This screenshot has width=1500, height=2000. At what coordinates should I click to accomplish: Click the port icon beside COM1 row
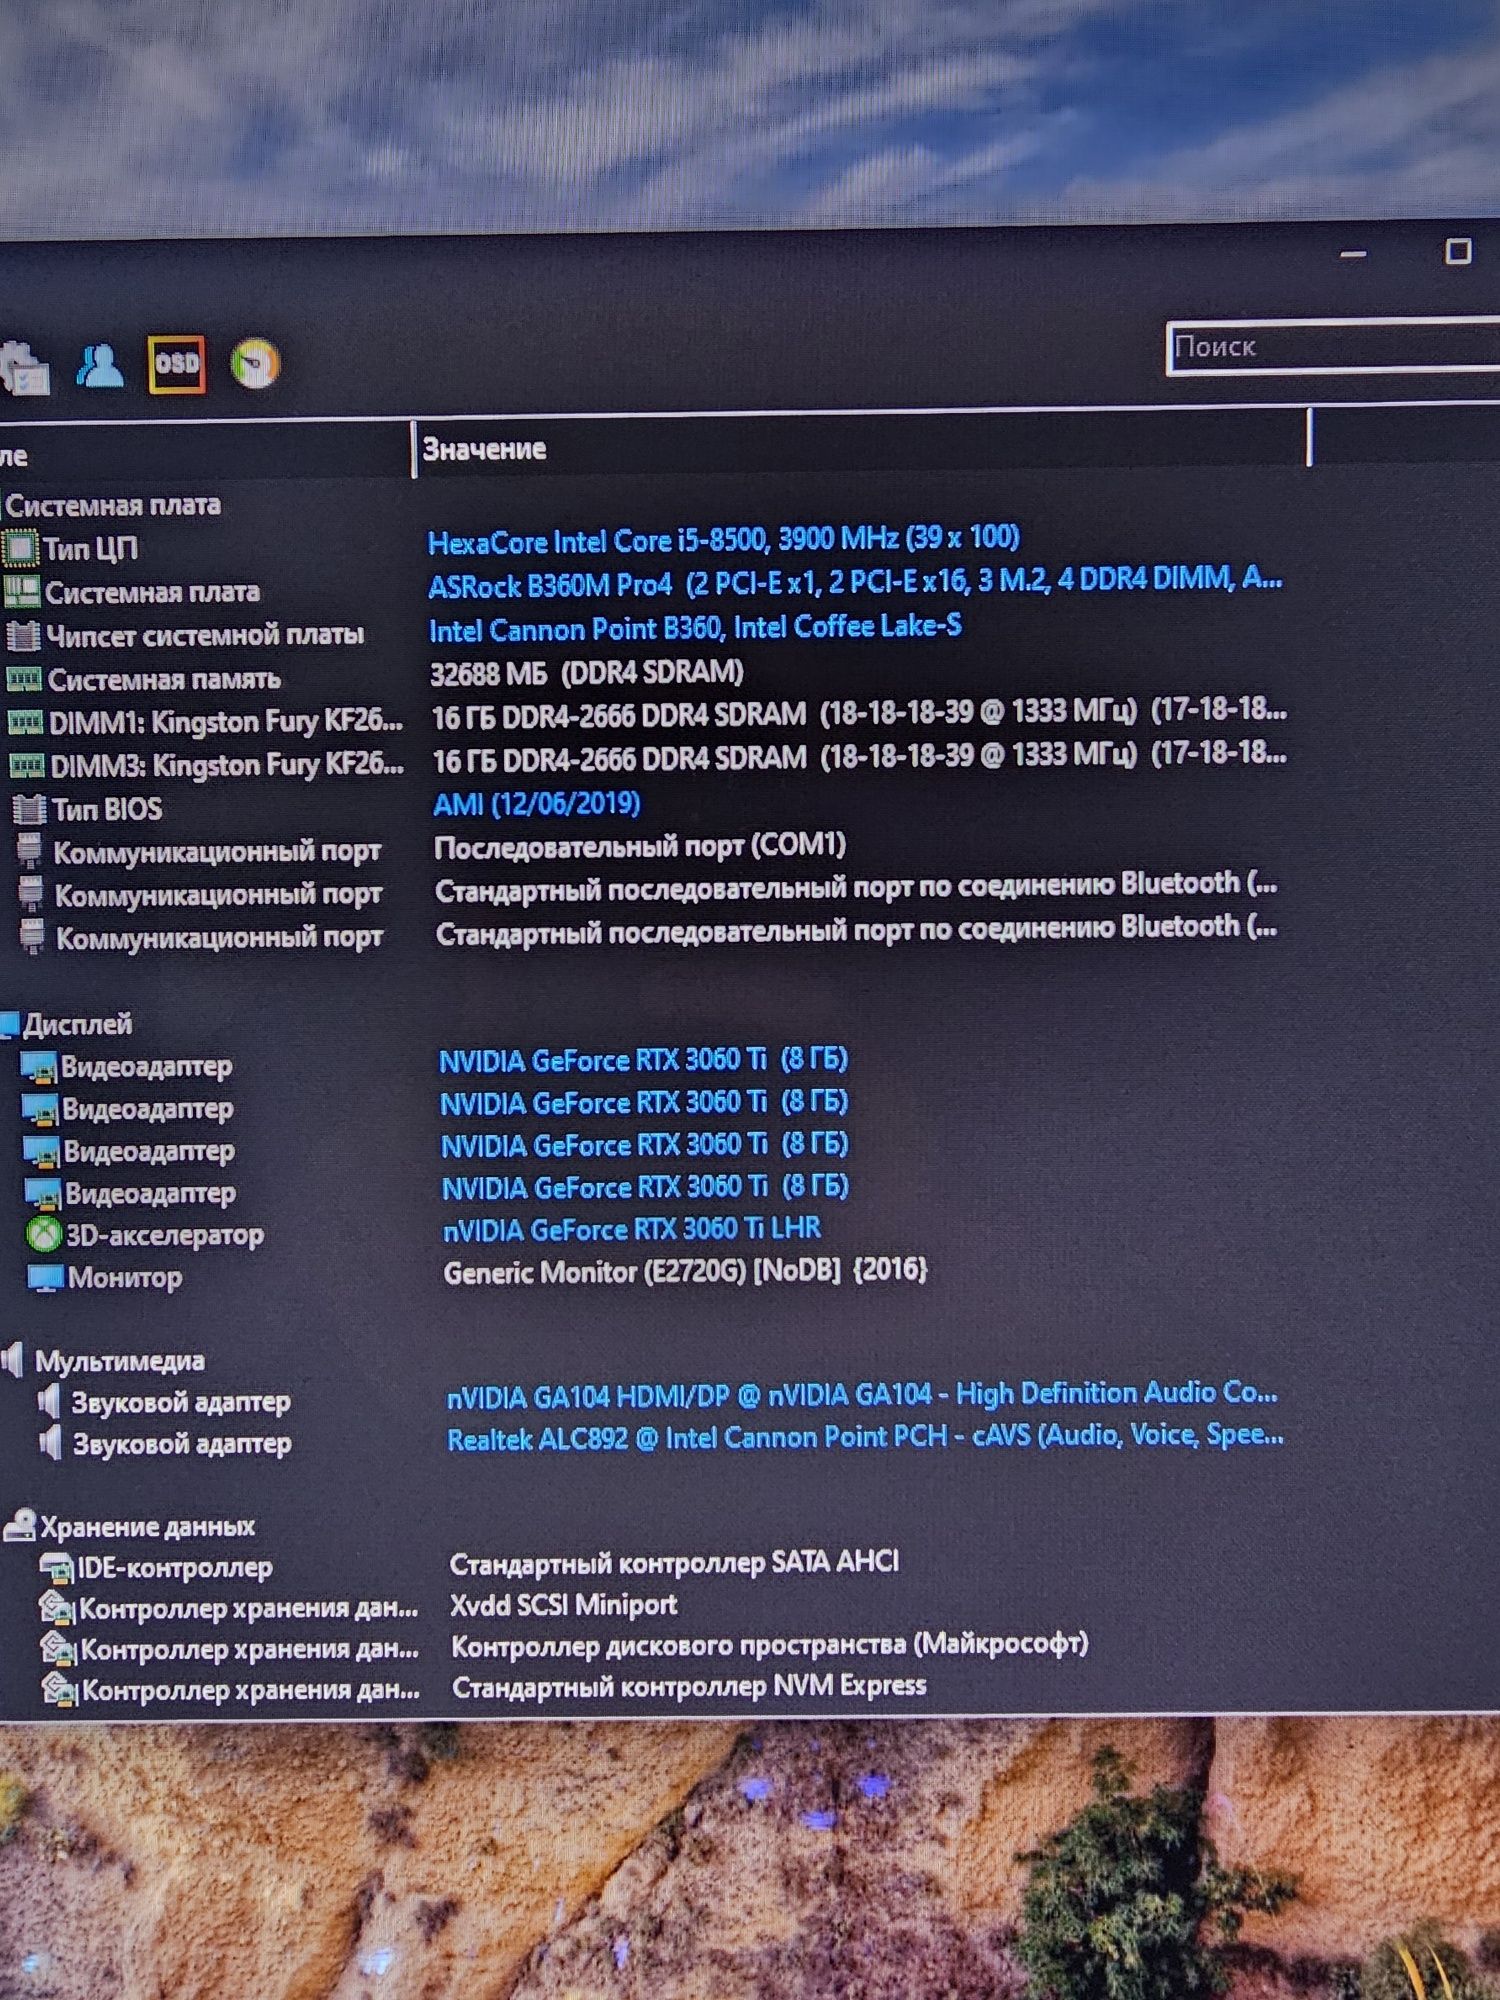(x=30, y=851)
